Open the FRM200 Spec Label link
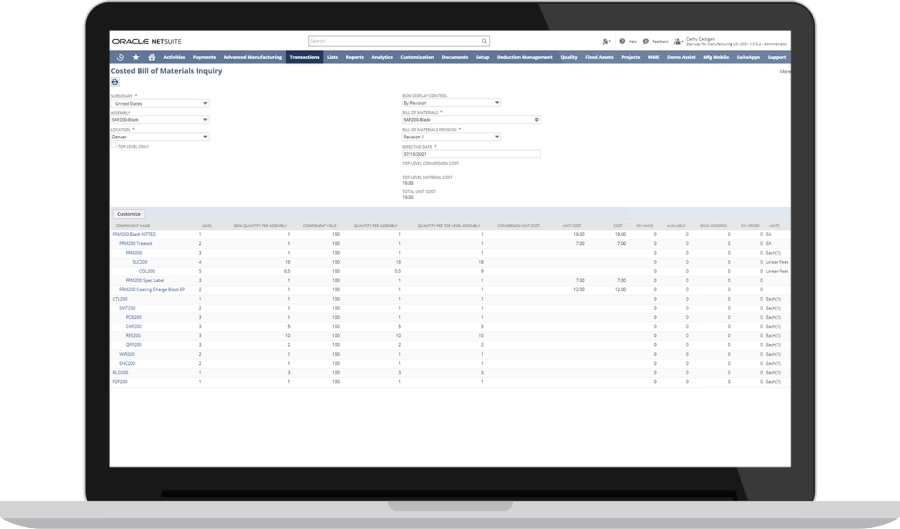Screen dimensions: 900x529 coord(145,281)
